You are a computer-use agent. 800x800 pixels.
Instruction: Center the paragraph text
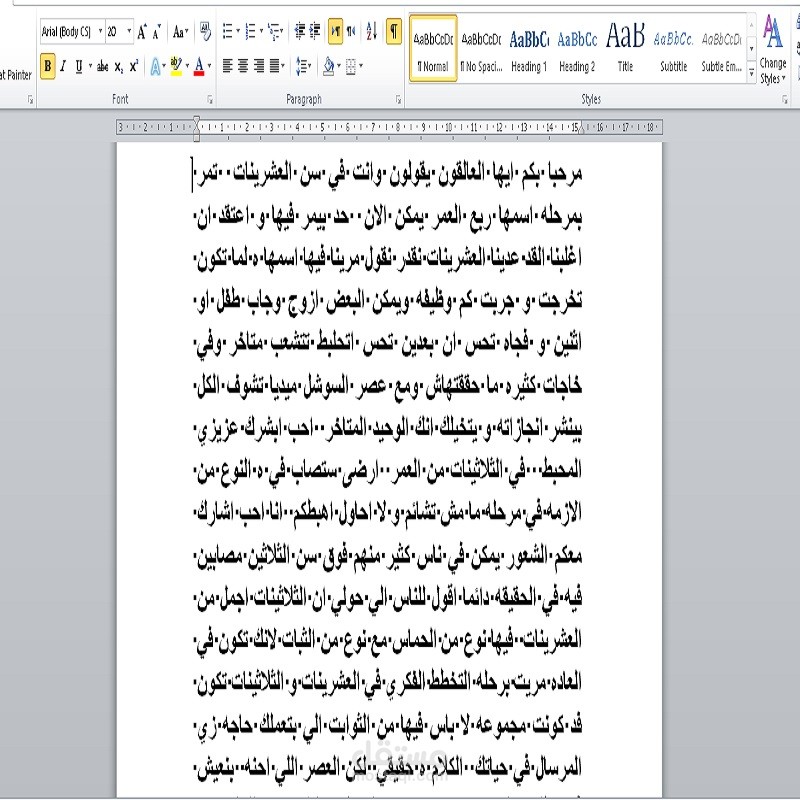(243, 66)
